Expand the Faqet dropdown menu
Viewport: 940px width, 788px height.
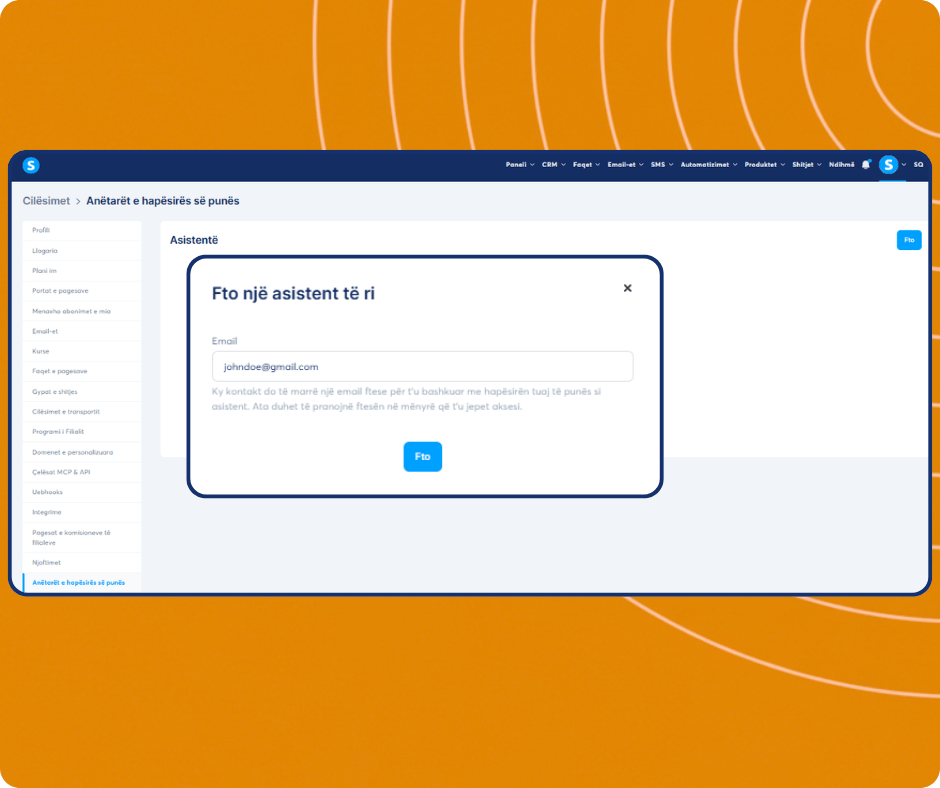point(586,164)
